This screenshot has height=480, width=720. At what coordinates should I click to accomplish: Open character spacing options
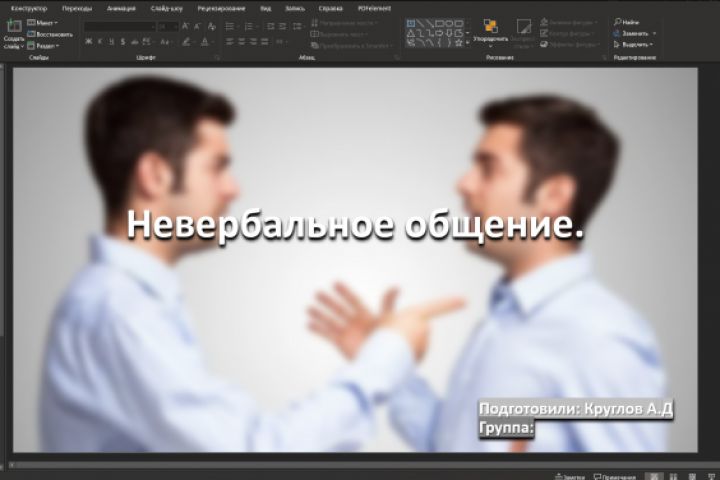147,42
